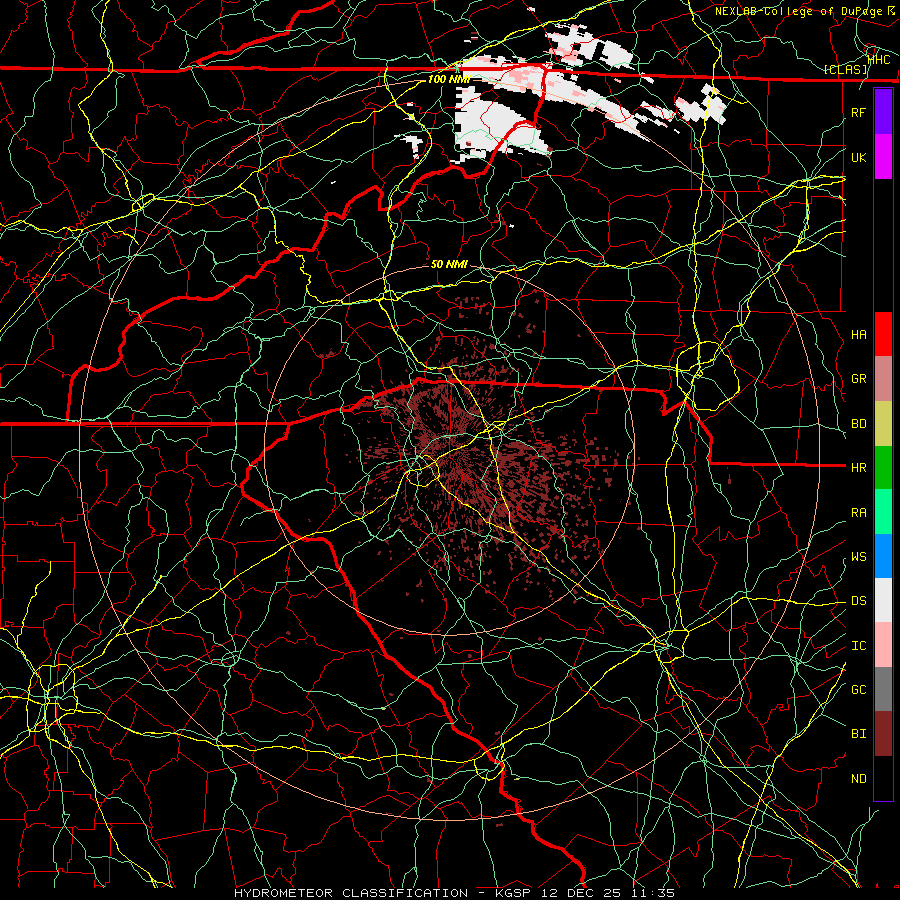Click the GR graupel color swatch
The width and height of the screenshot is (900, 900).
(883, 379)
